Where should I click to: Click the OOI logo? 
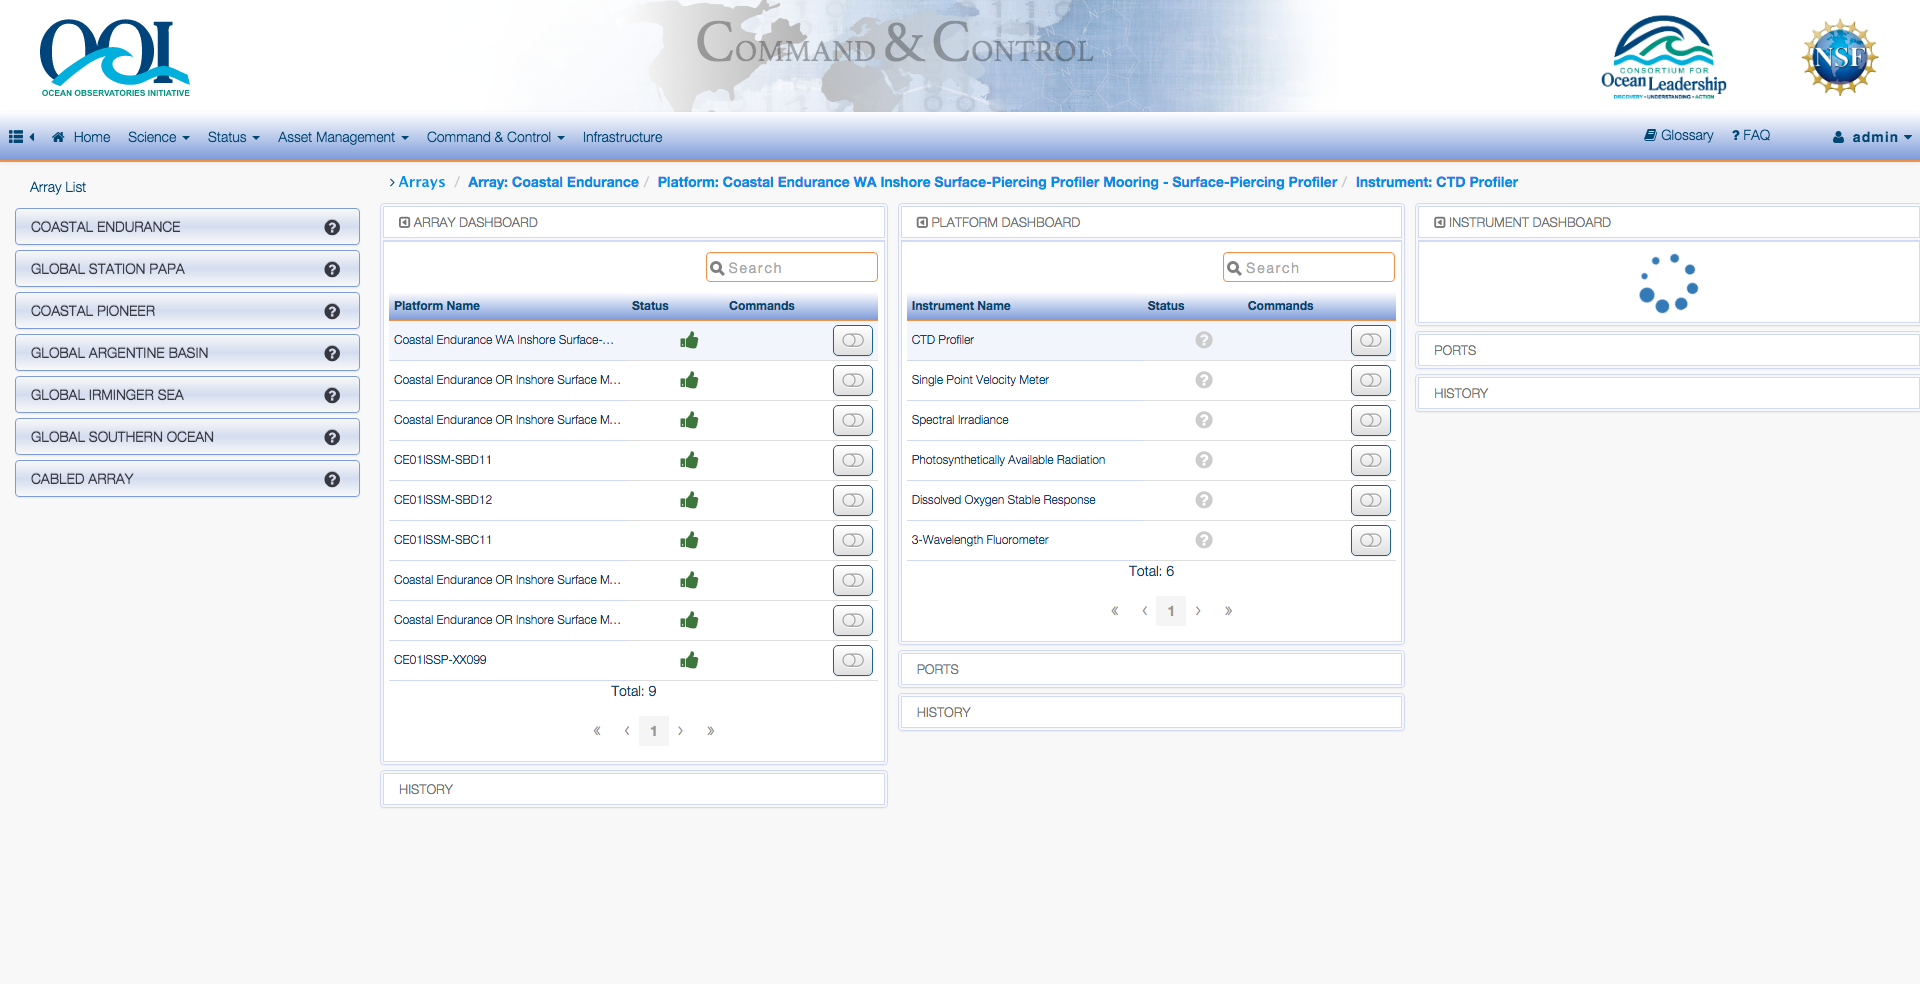pos(114,57)
